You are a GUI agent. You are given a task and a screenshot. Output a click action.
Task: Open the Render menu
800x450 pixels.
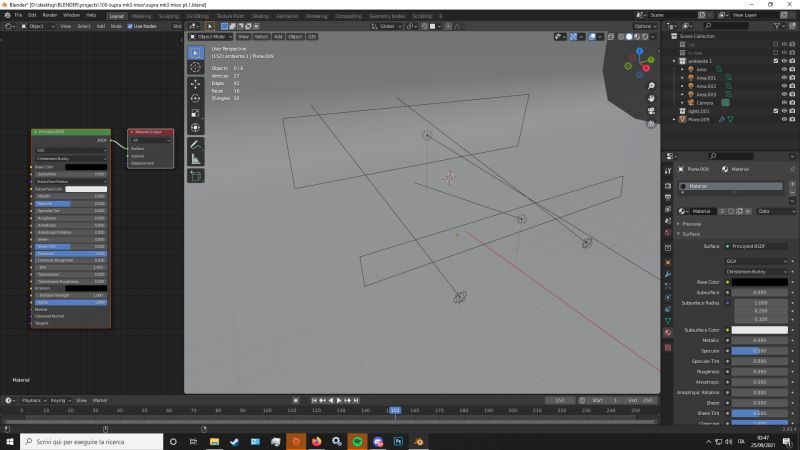(49, 15)
